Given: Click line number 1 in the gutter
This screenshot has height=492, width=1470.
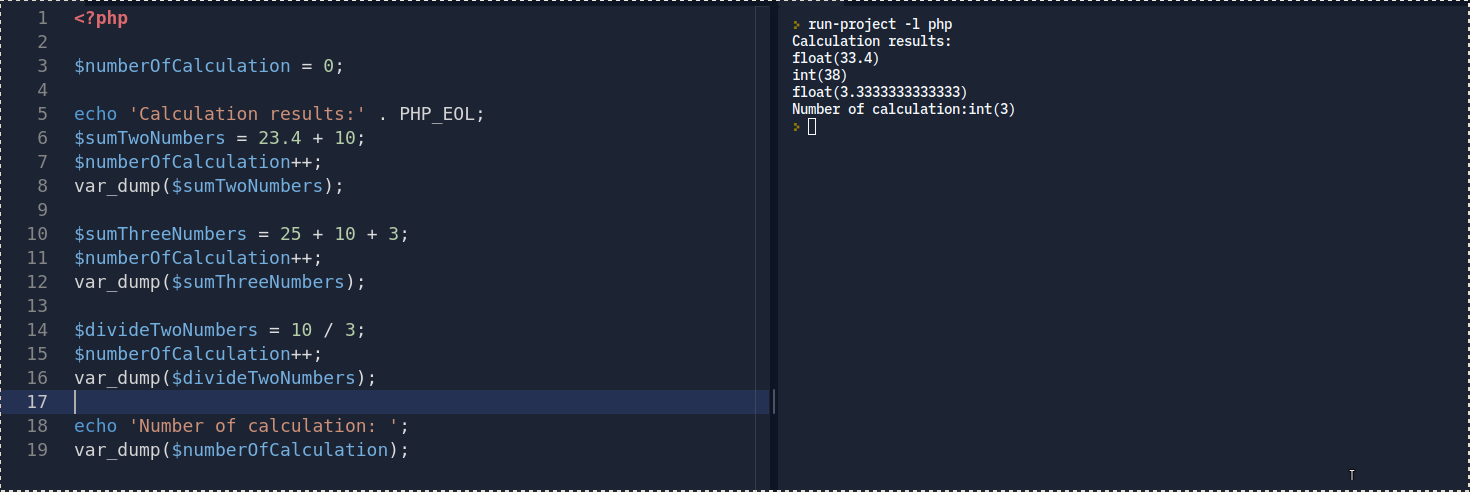Looking at the screenshot, I should point(41,18).
